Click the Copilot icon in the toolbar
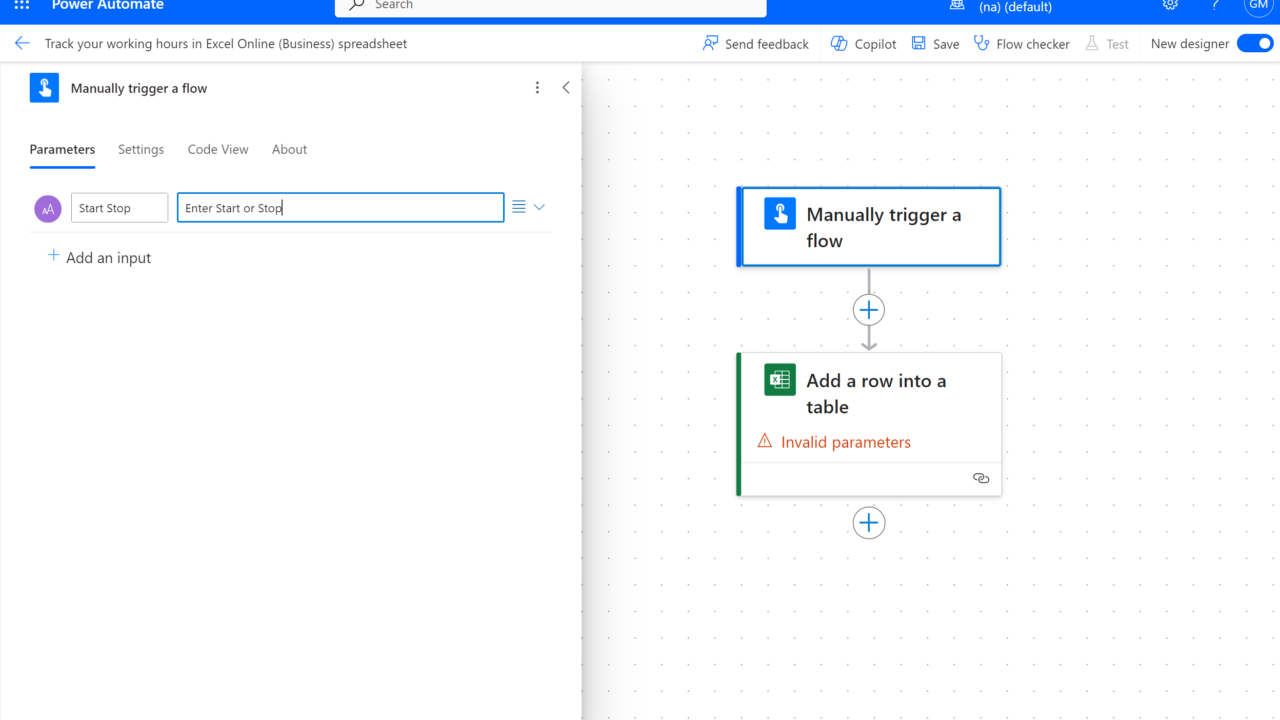 (x=839, y=44)
